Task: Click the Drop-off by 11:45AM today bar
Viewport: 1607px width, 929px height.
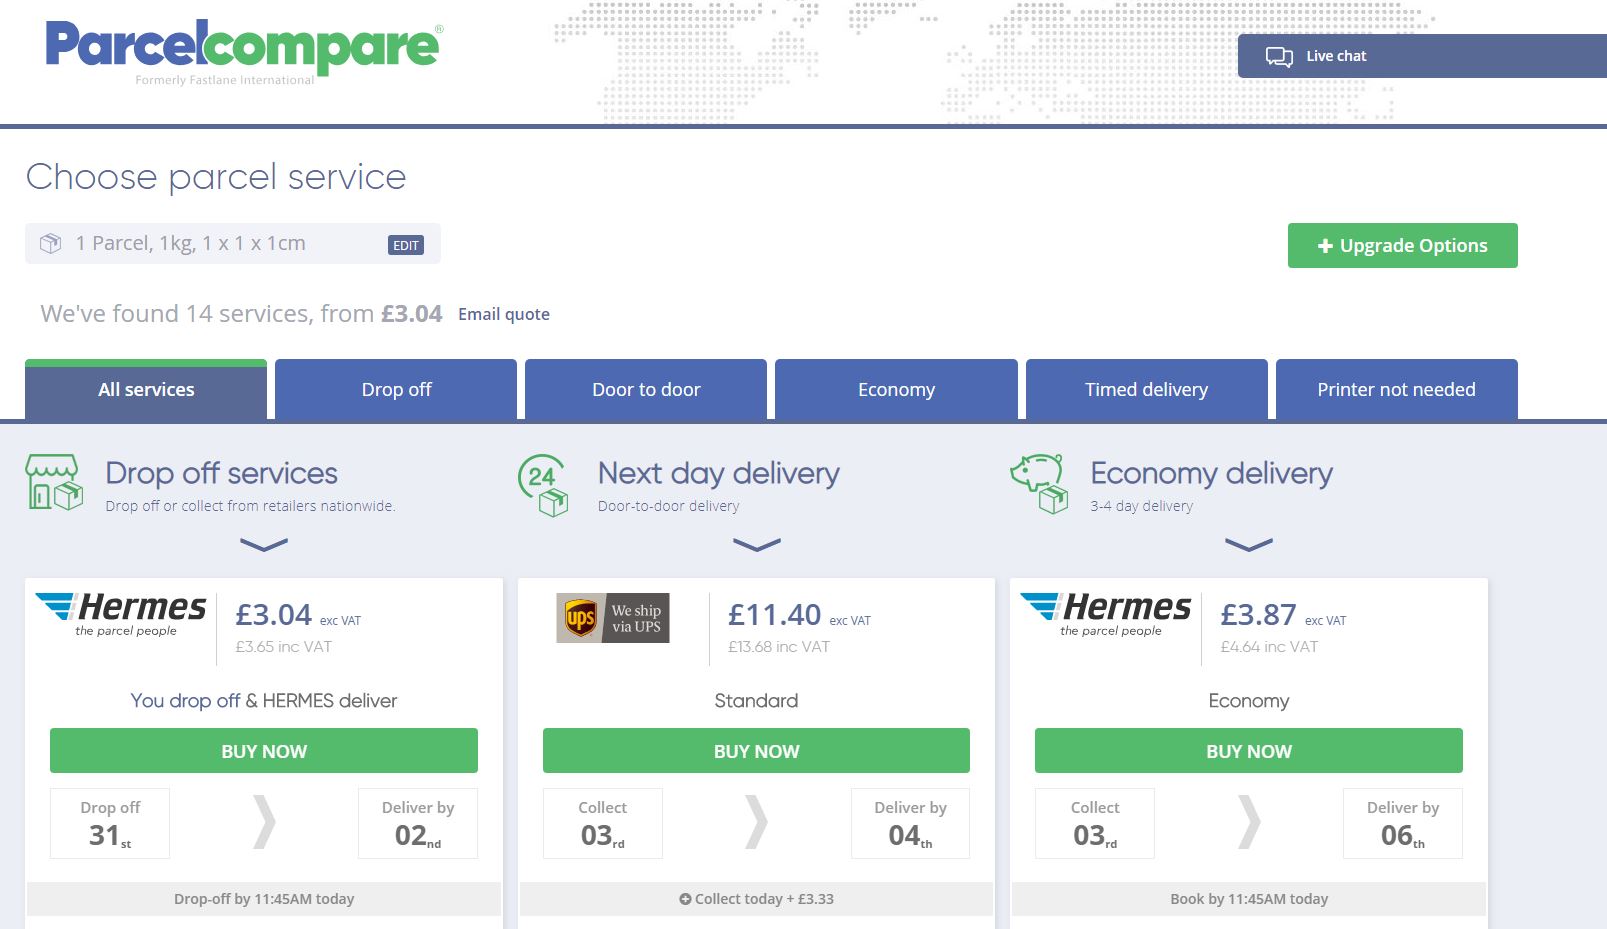Action: pos(264,899)
